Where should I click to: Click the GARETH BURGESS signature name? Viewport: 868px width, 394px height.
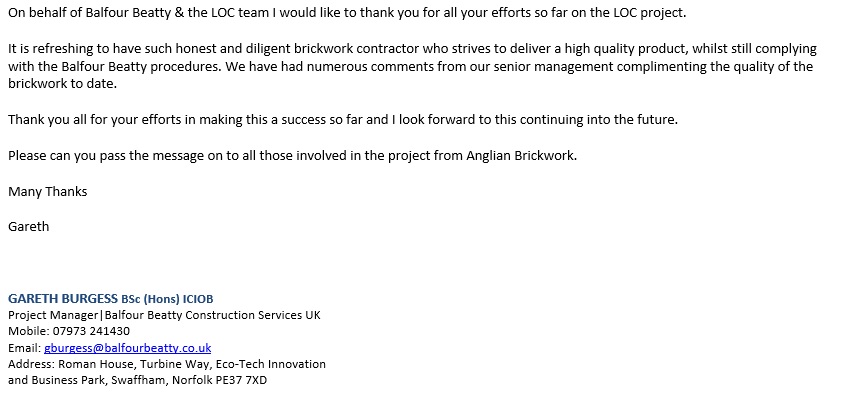click(63, 299)
